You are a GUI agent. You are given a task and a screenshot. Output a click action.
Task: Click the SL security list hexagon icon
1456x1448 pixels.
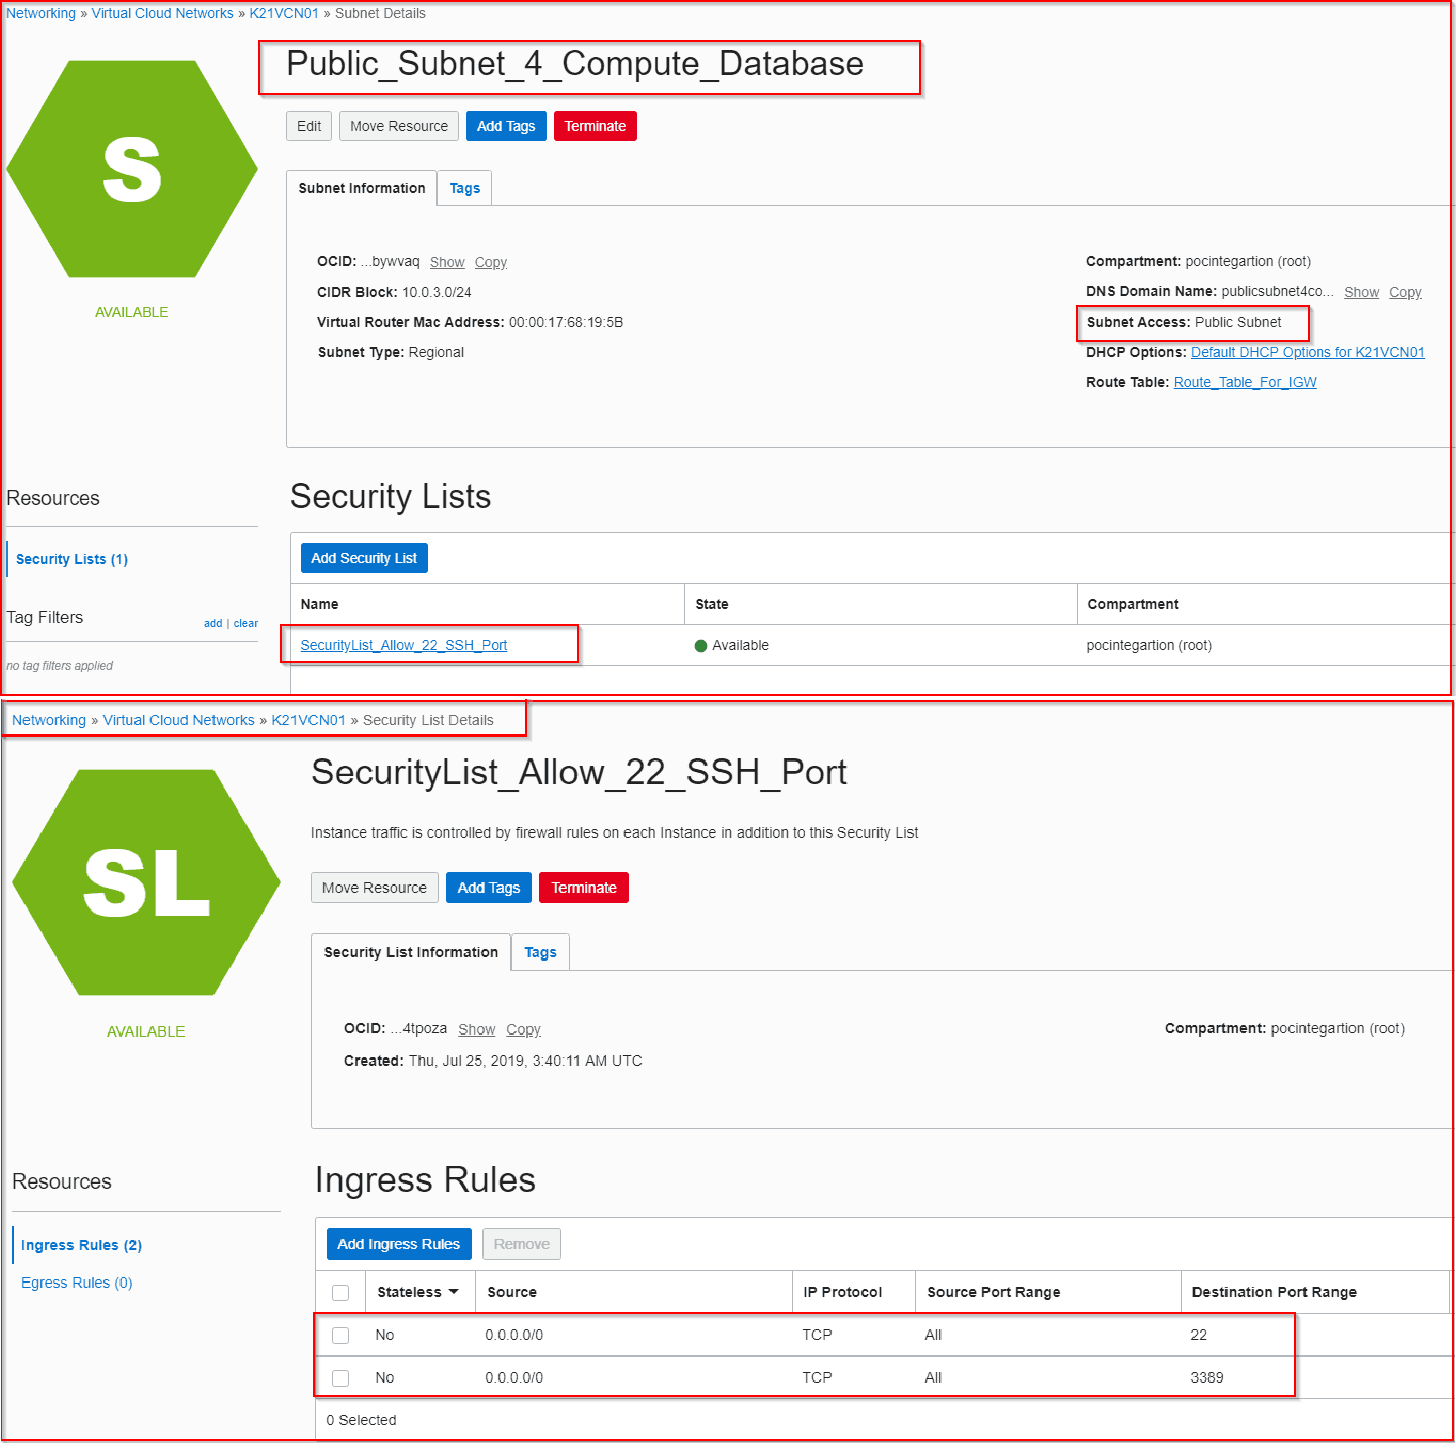click(x=146, y=880)
